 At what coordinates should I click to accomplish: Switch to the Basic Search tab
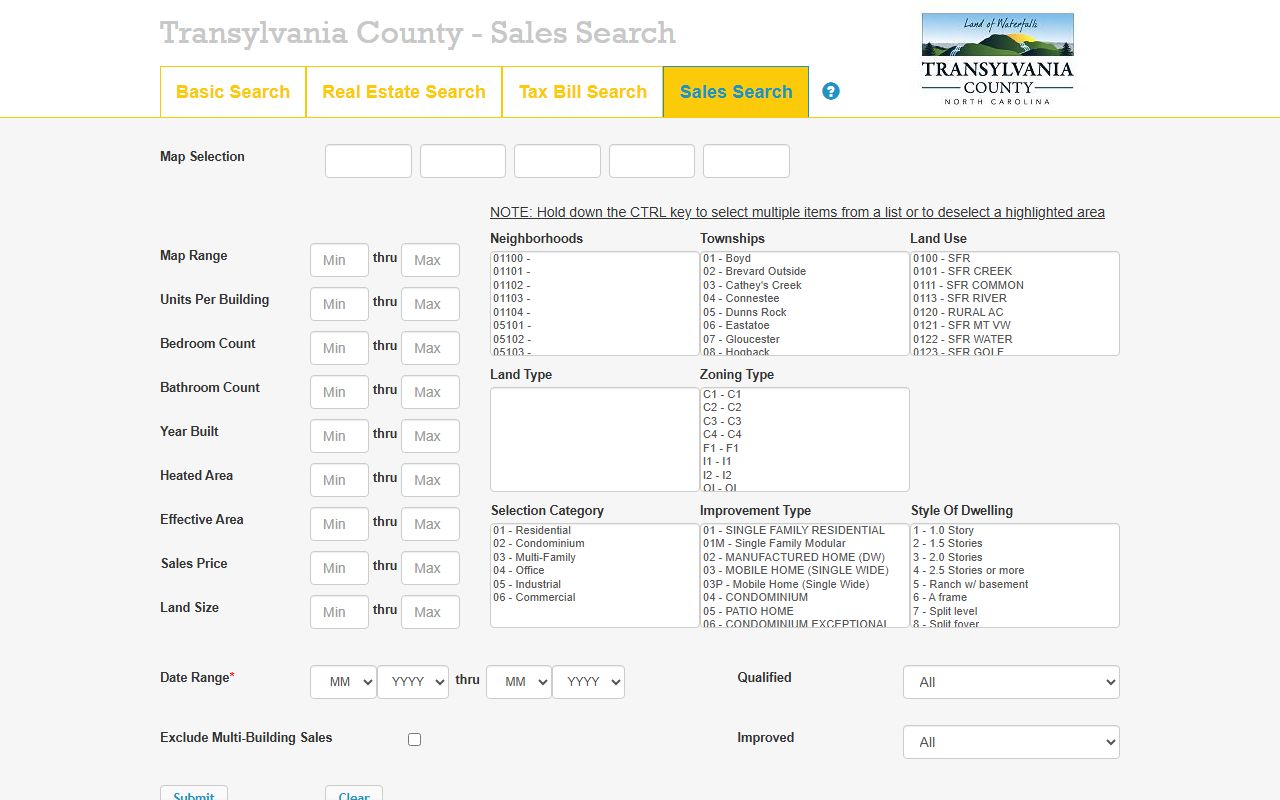point(233,92)
